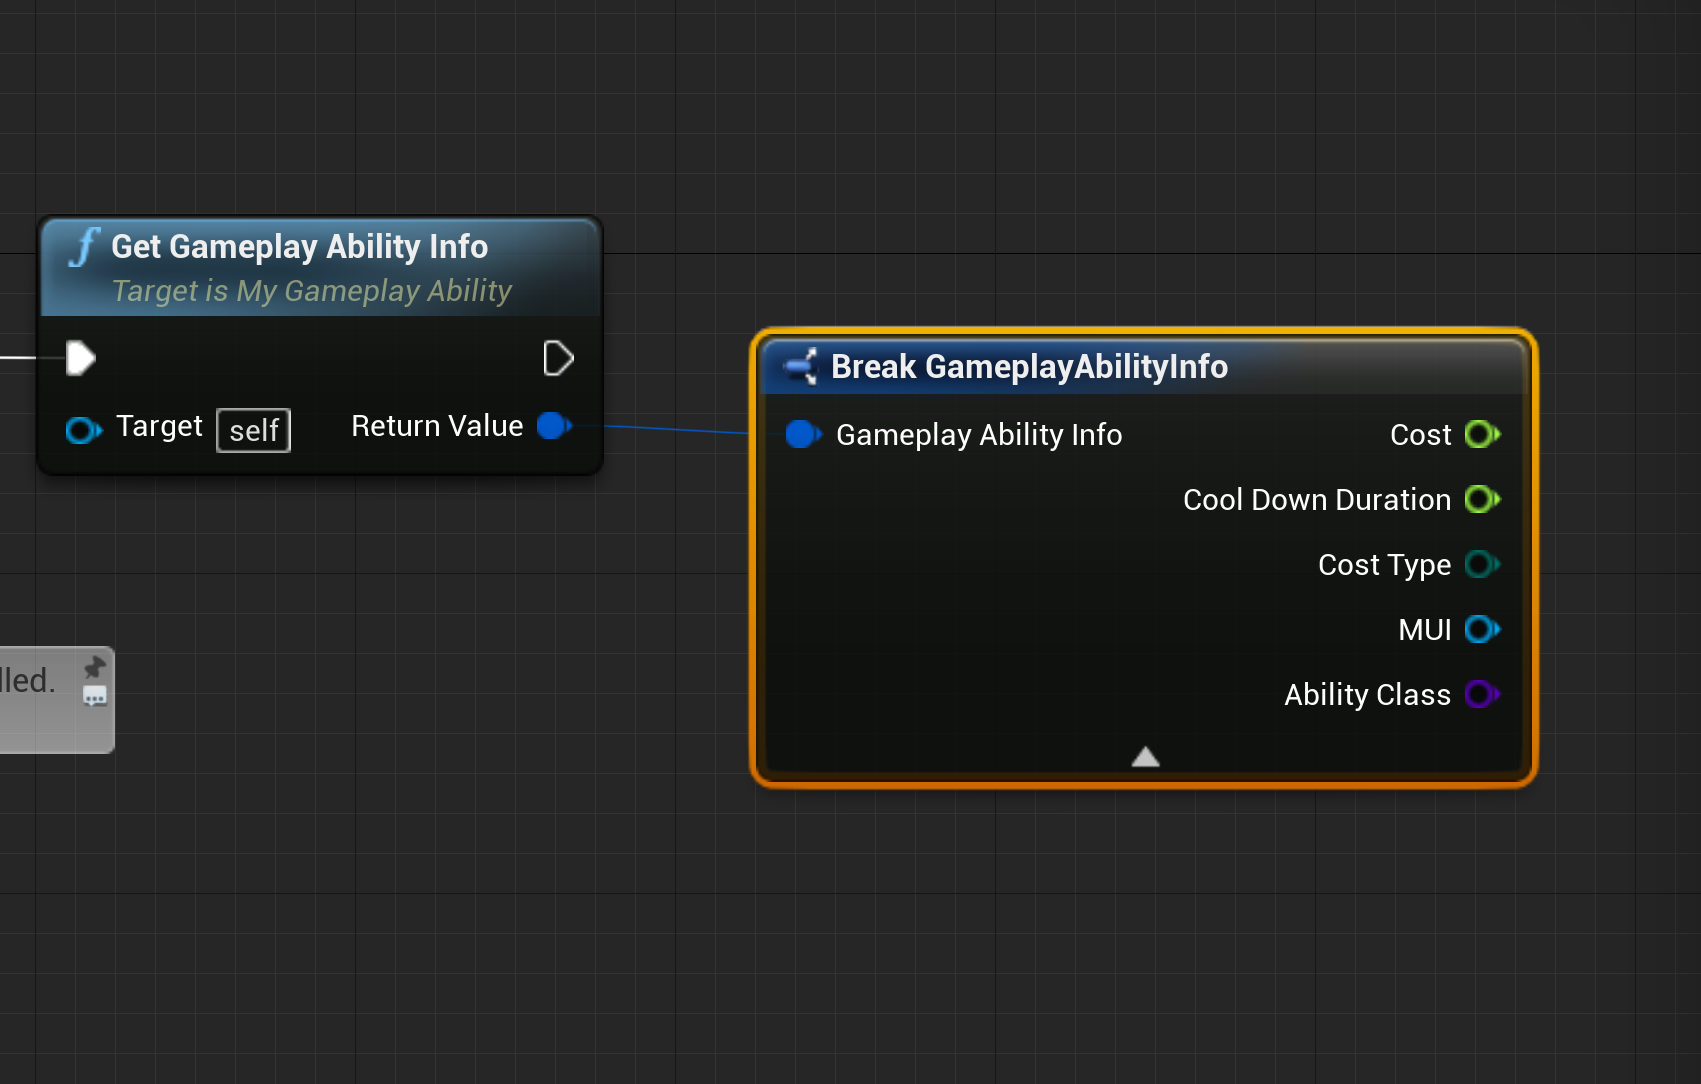Click the Cool Down Duration output pin
The width and height of the screenshot is (1701, 1084).
pos(1482,499)
